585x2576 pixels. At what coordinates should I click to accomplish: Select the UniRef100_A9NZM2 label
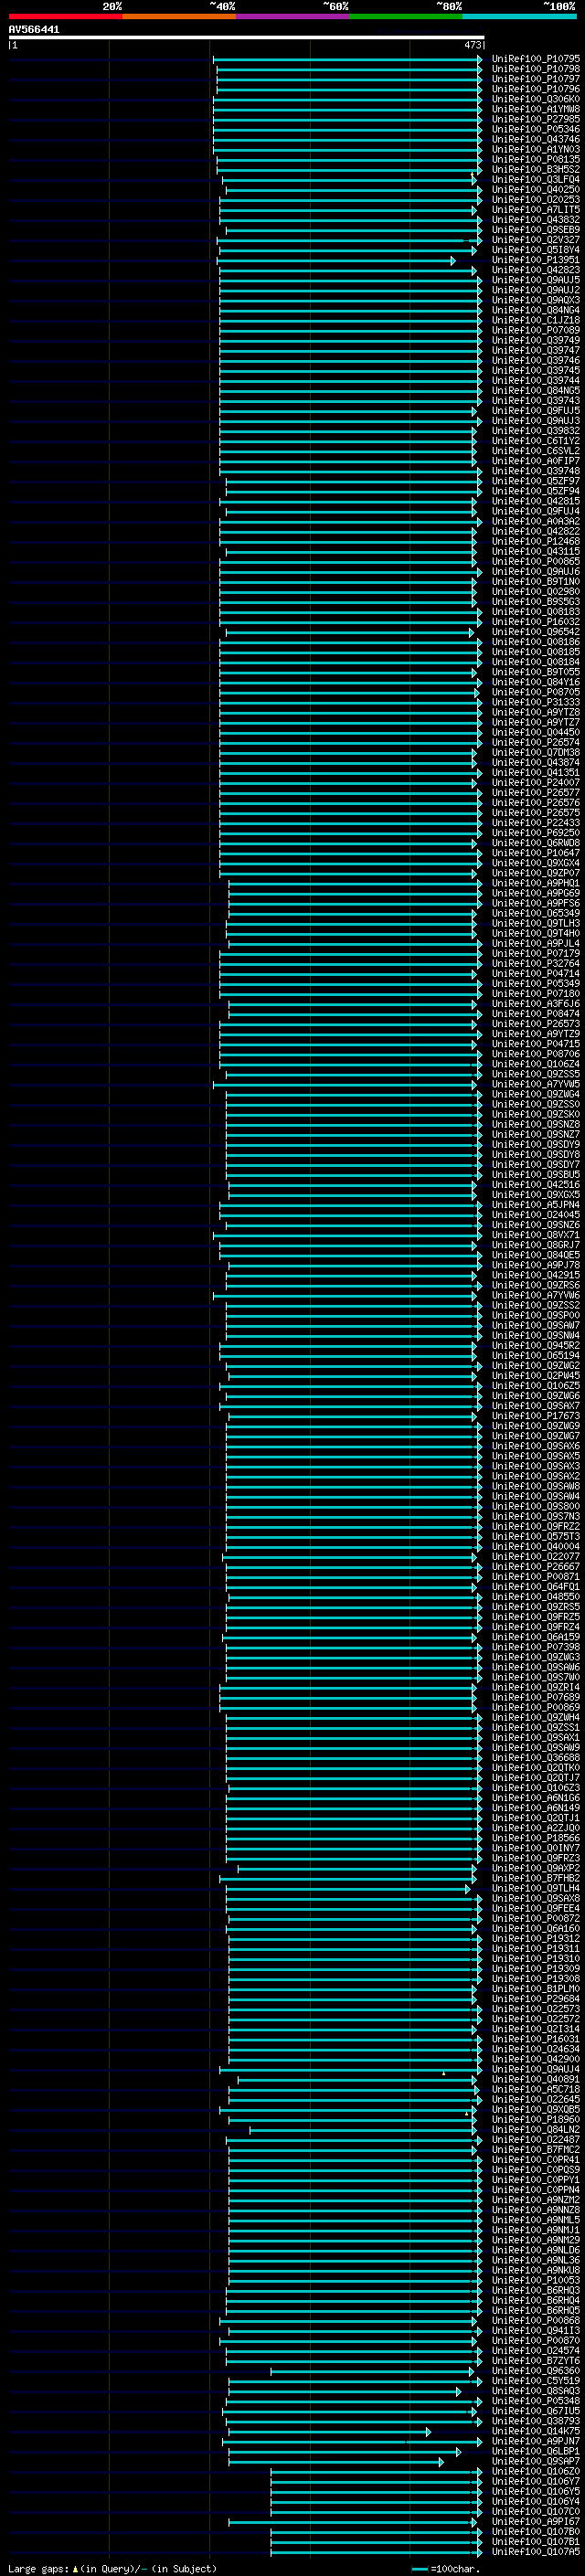coord(536,2200)
